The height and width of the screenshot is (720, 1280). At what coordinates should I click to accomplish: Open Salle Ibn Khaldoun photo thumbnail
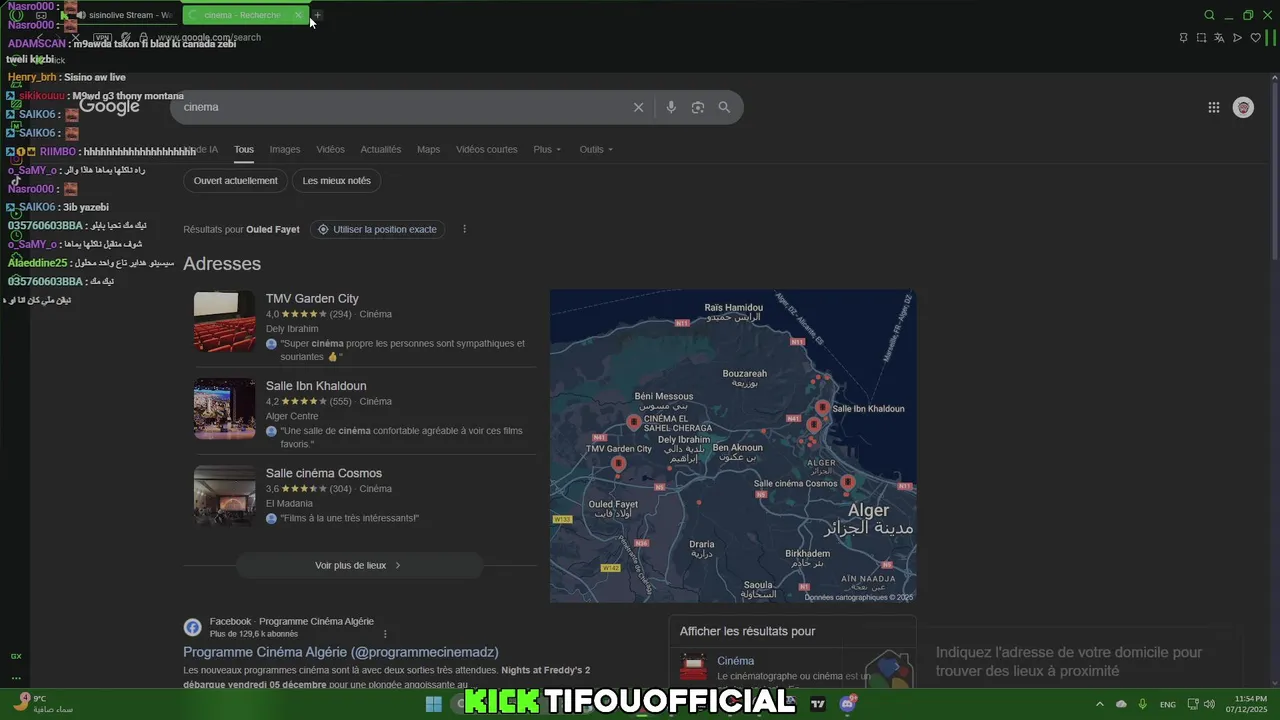pyautogui.click(x=224, y=409)
